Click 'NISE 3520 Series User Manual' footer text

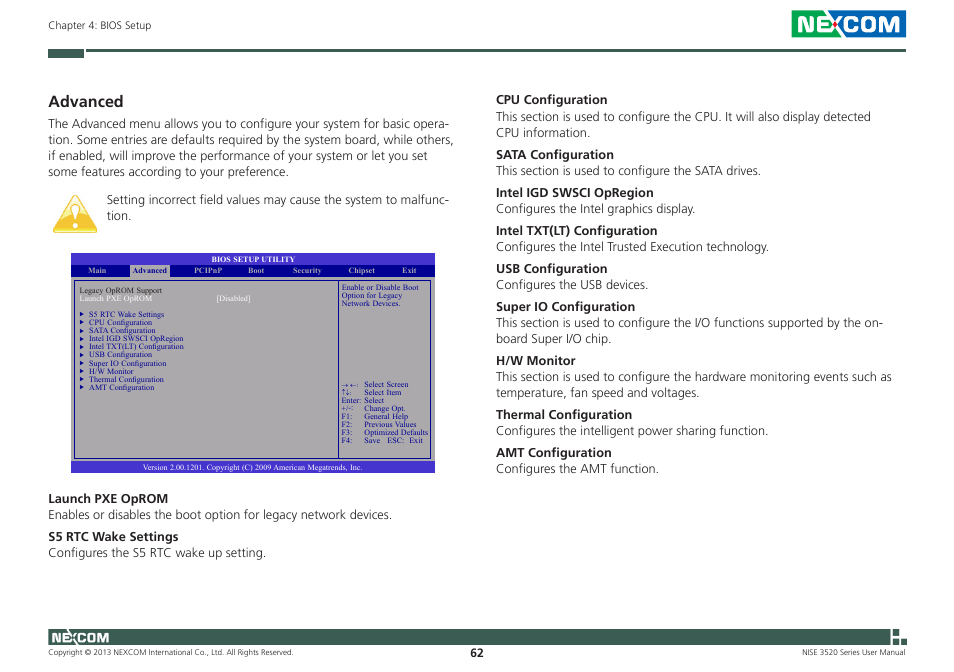[x=854, y=652]
